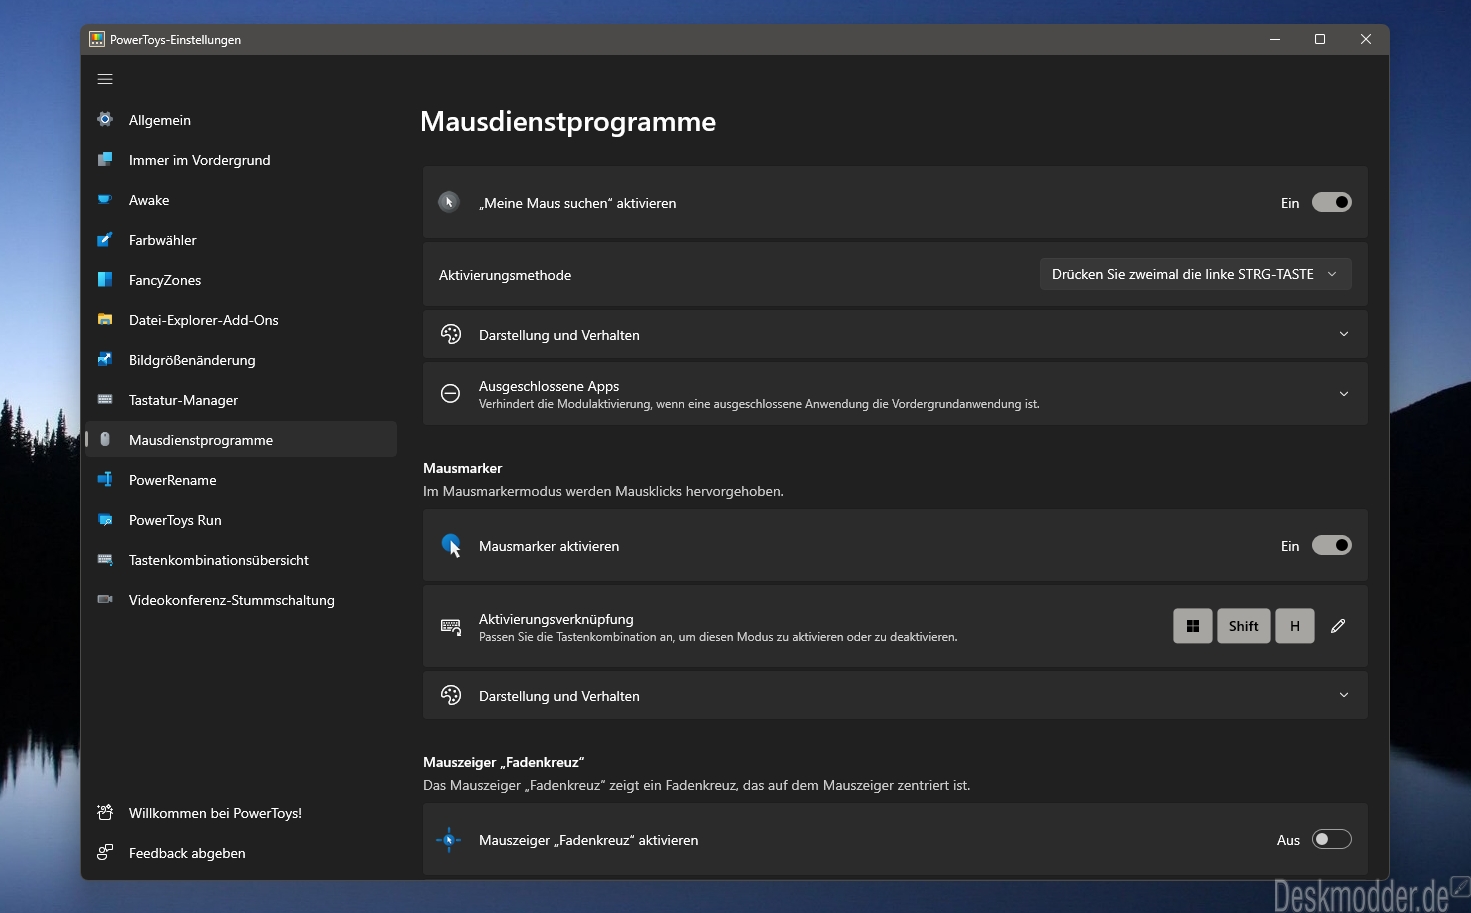Click Feedback abgeben link
The width and height of the screenshot is (1471, 913).
tap(241, 853)
